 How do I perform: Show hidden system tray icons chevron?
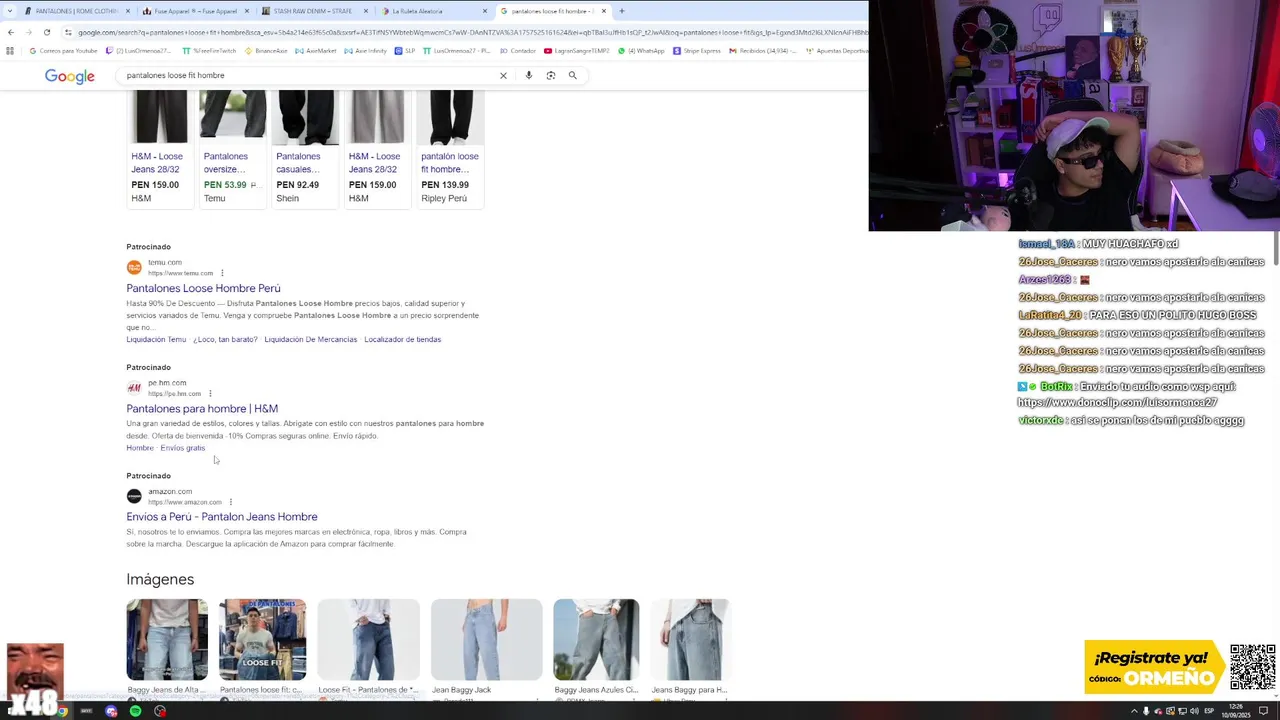point(1134,711)
